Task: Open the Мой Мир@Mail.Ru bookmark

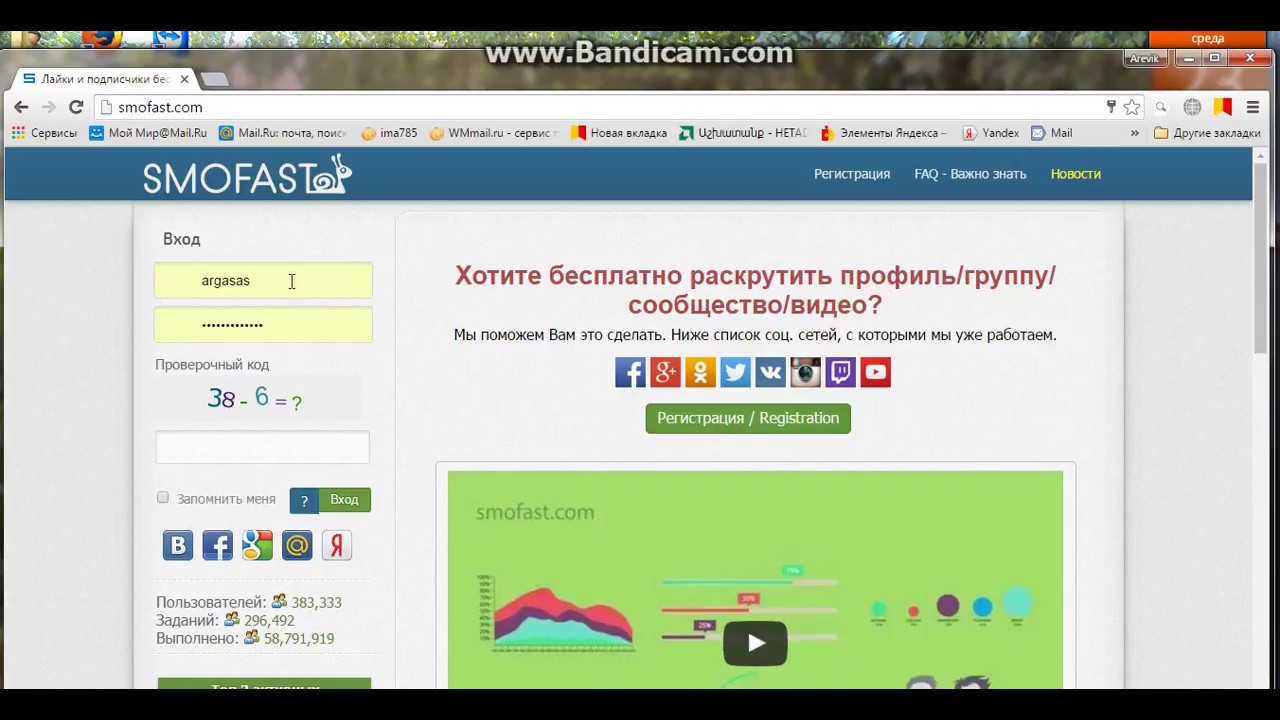Action: coord(148,133)
